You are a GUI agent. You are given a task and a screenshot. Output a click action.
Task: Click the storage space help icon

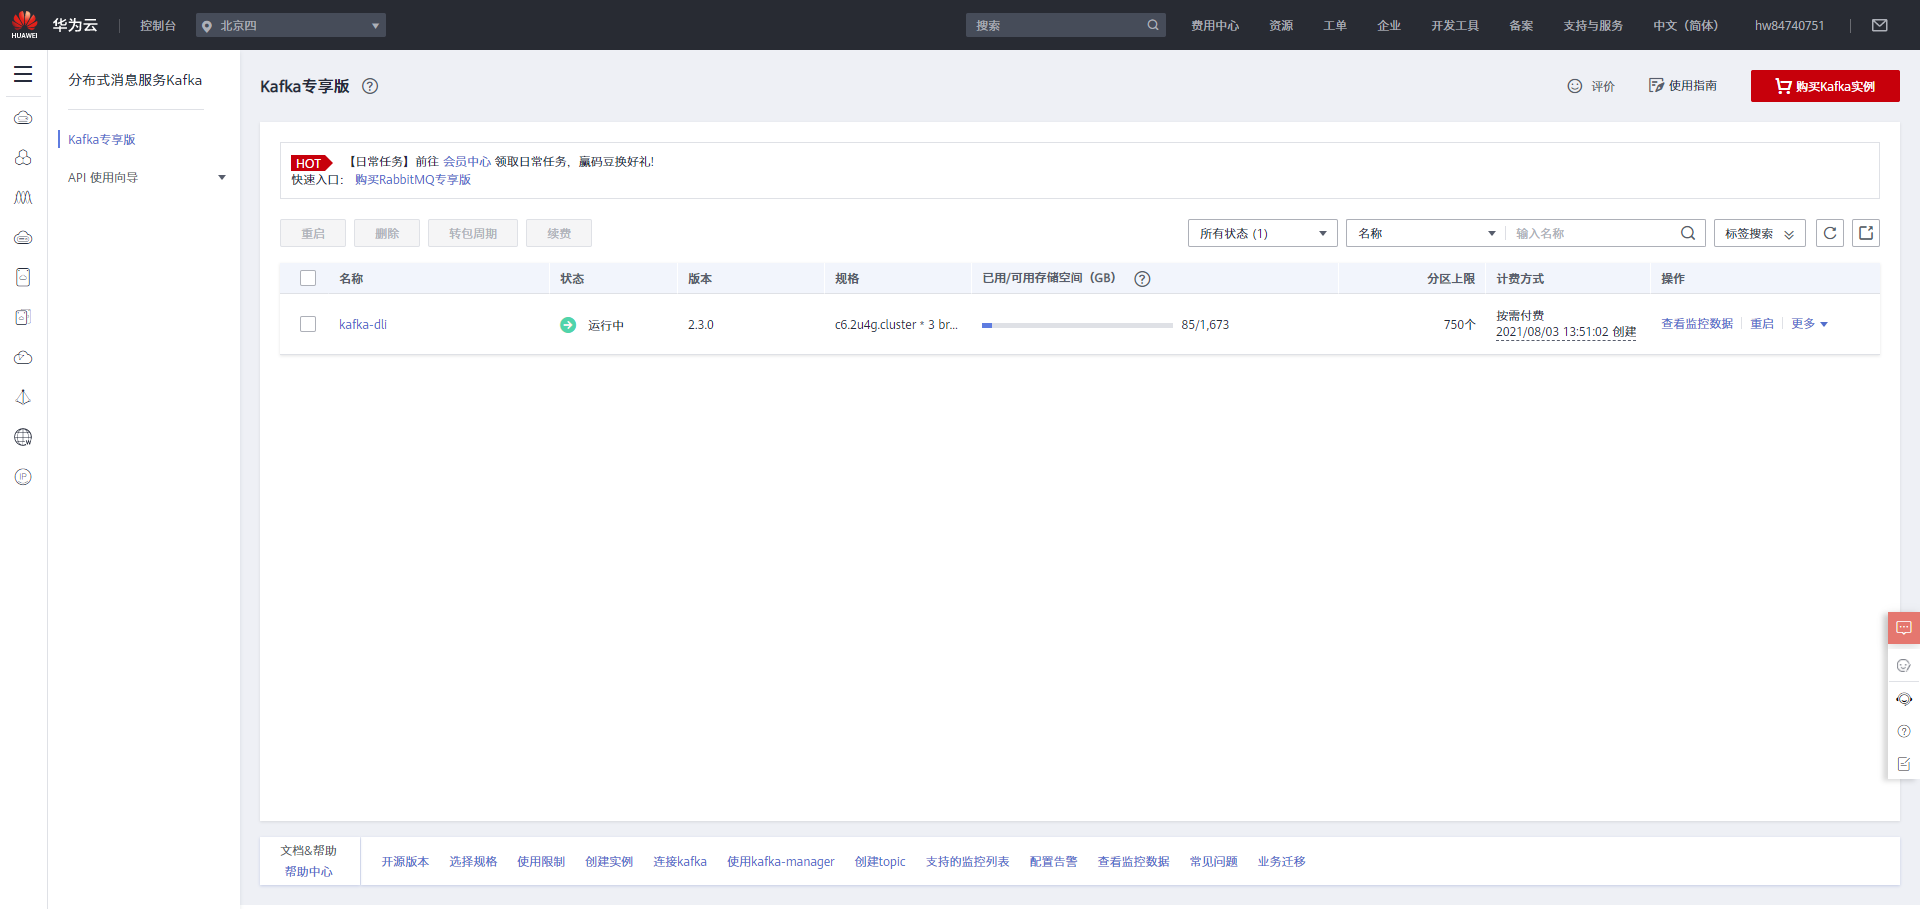(x=1142, y=279)
